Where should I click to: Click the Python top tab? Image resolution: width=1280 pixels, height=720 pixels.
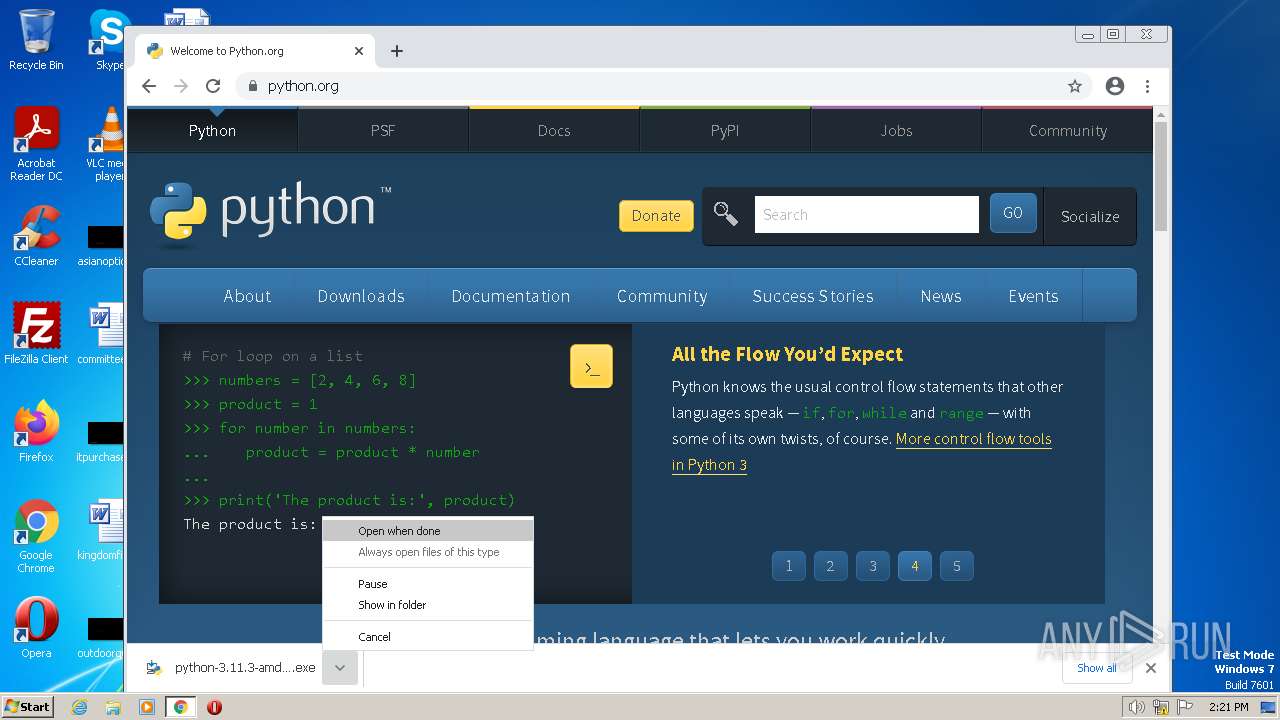click(212, 130)
